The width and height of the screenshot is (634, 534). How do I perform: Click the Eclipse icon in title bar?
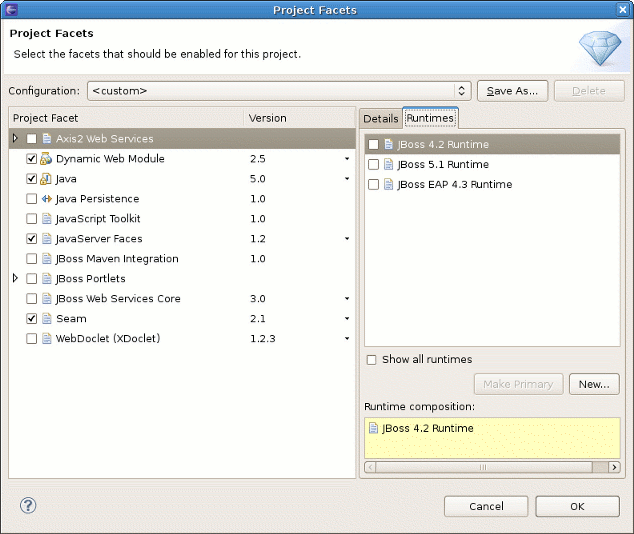pyautogui.click(x=11, y=9)
